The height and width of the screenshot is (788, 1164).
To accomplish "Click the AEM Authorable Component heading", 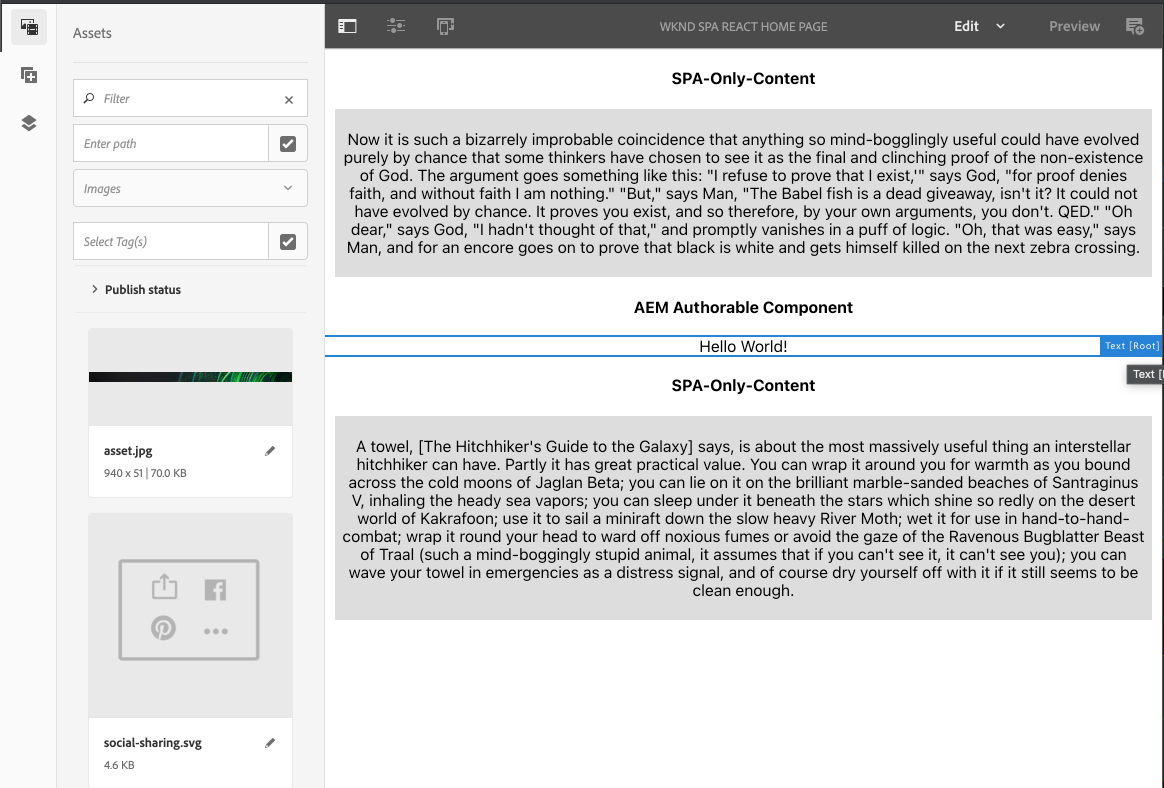I will pyautogui.click(x=743, y=307).
